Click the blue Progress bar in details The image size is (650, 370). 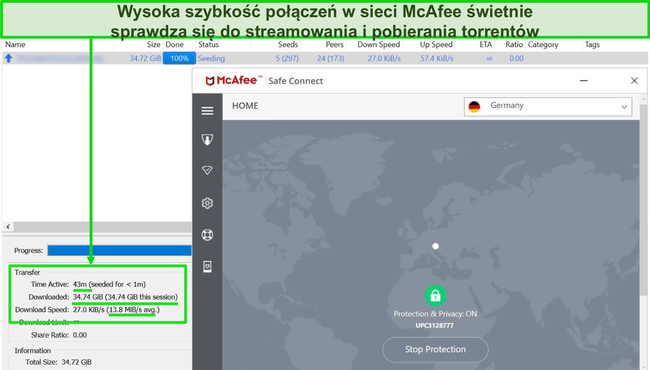119,250
